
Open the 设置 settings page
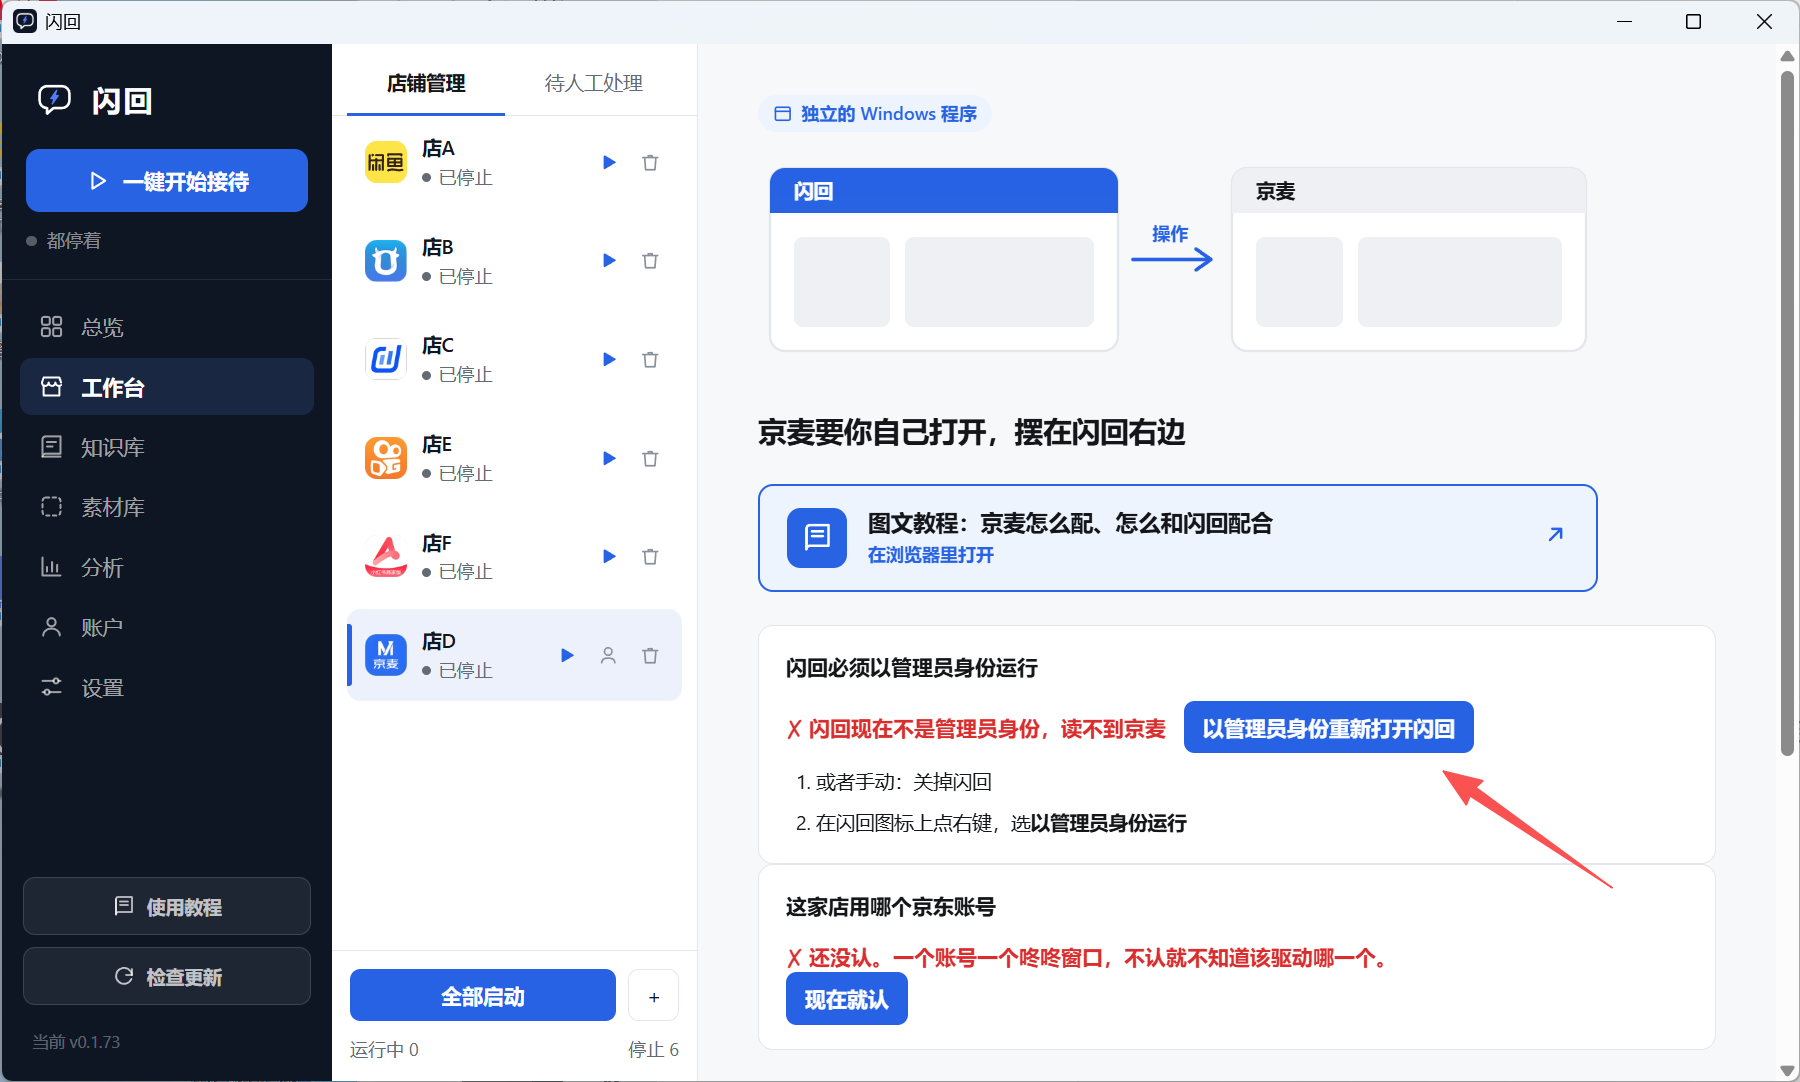[x=167, y=687]
